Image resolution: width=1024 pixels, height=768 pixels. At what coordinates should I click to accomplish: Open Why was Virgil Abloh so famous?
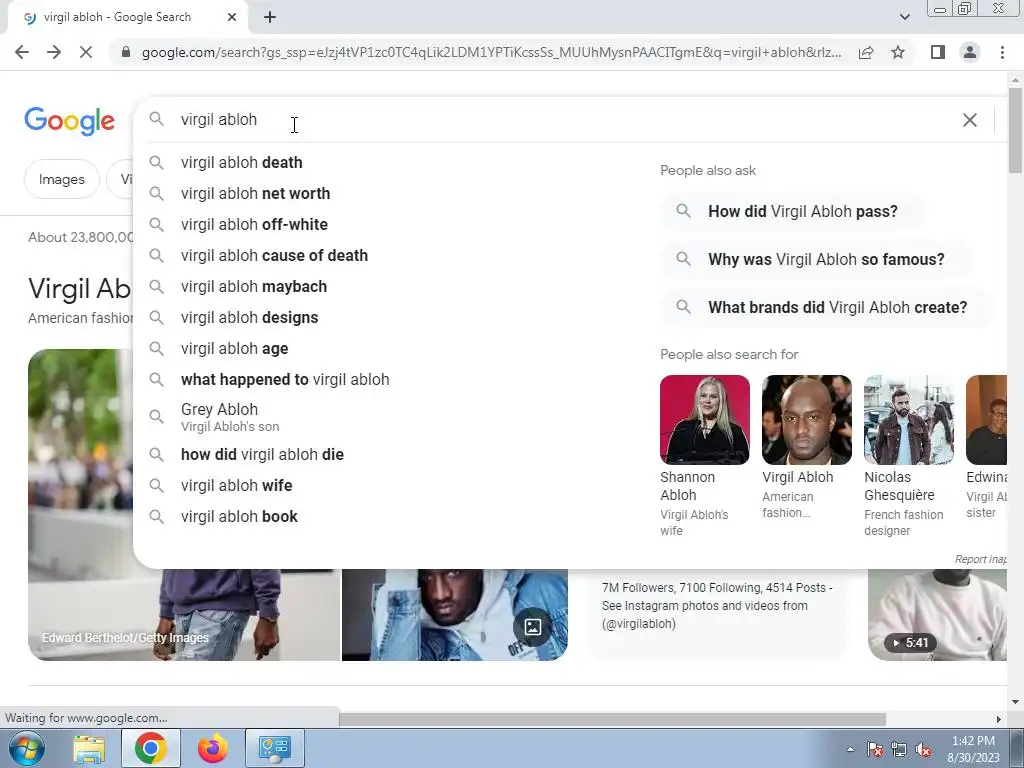[x=815, y=259]
